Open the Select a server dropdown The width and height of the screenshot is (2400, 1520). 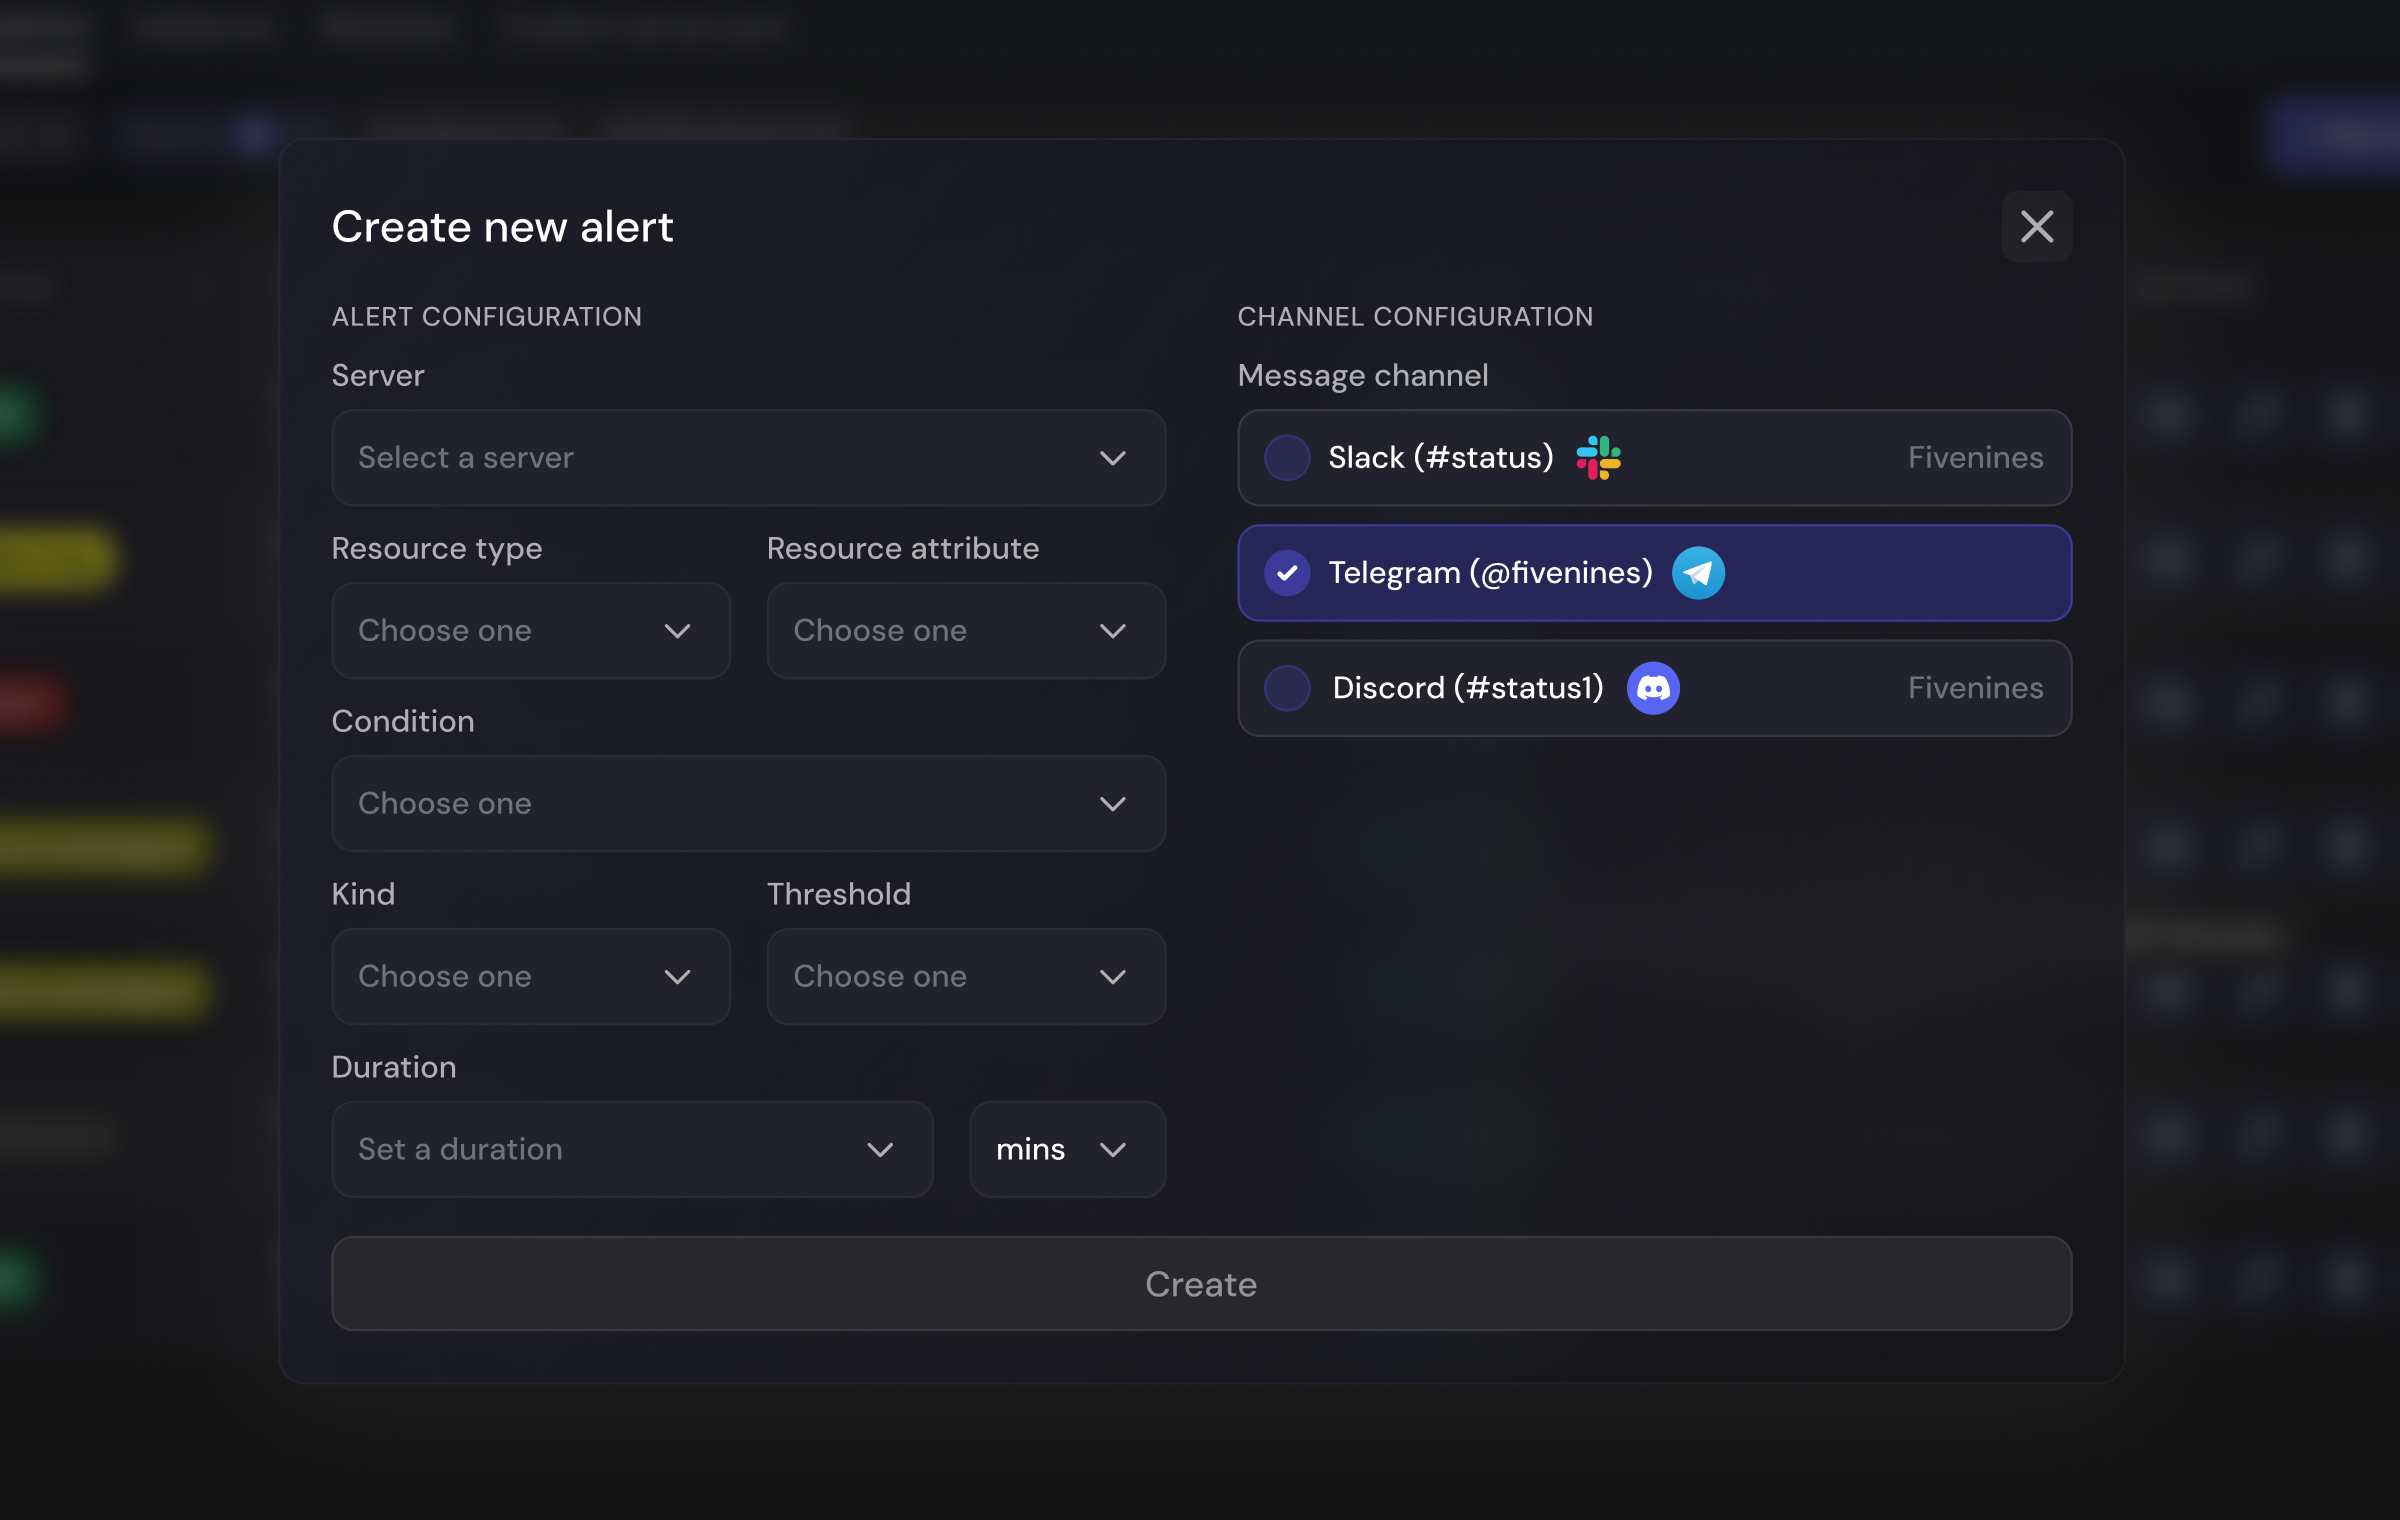click(748, 458)
